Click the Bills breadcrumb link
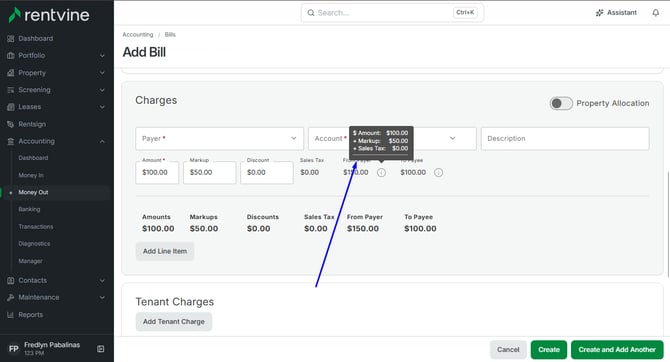Screen dimensions: 670x362 tap(170, 35)
